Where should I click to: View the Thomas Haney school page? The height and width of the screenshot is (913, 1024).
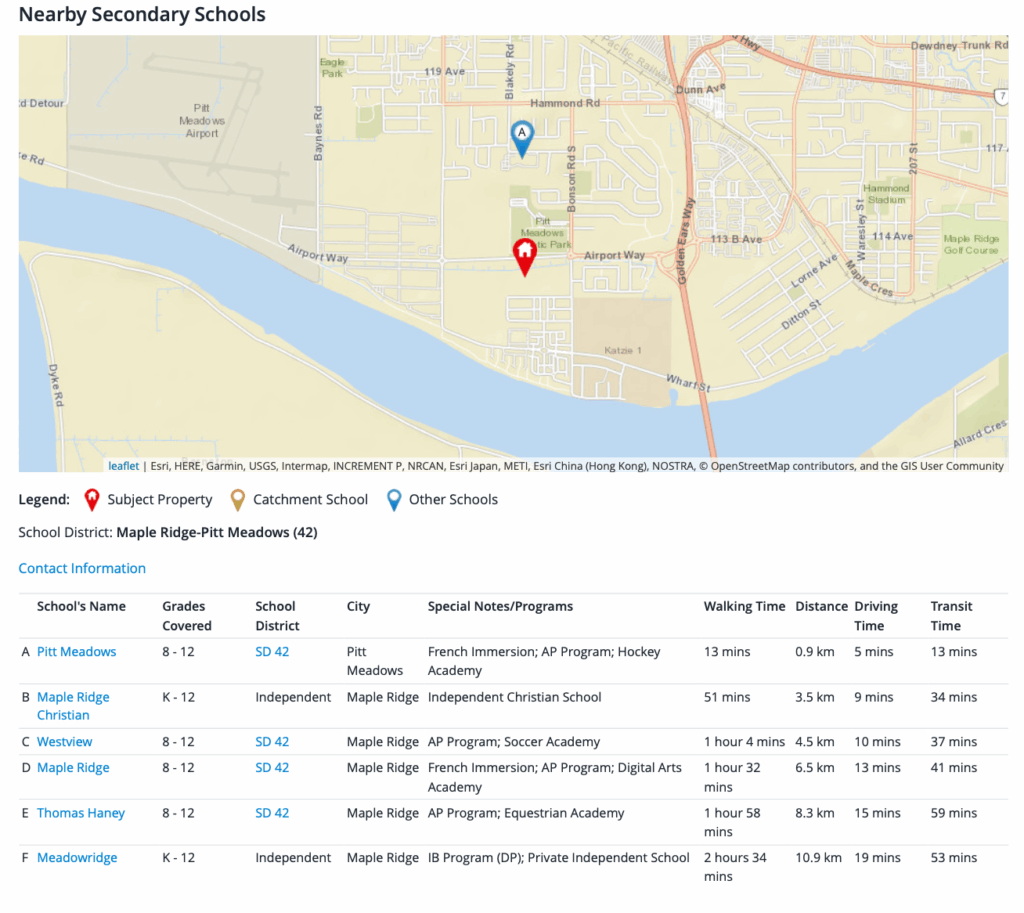[81, 813]
